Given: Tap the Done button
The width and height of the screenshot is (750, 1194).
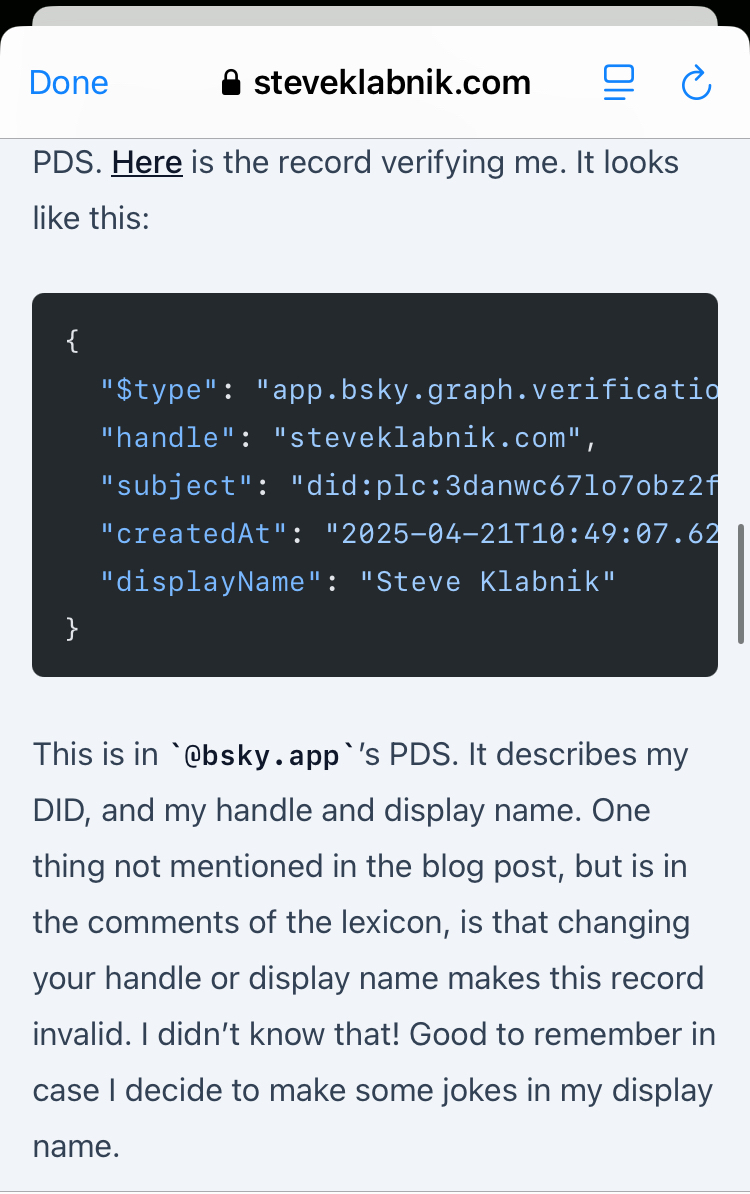Looking at the screenshot, I should pyautogui.click(x=69, y=82).
